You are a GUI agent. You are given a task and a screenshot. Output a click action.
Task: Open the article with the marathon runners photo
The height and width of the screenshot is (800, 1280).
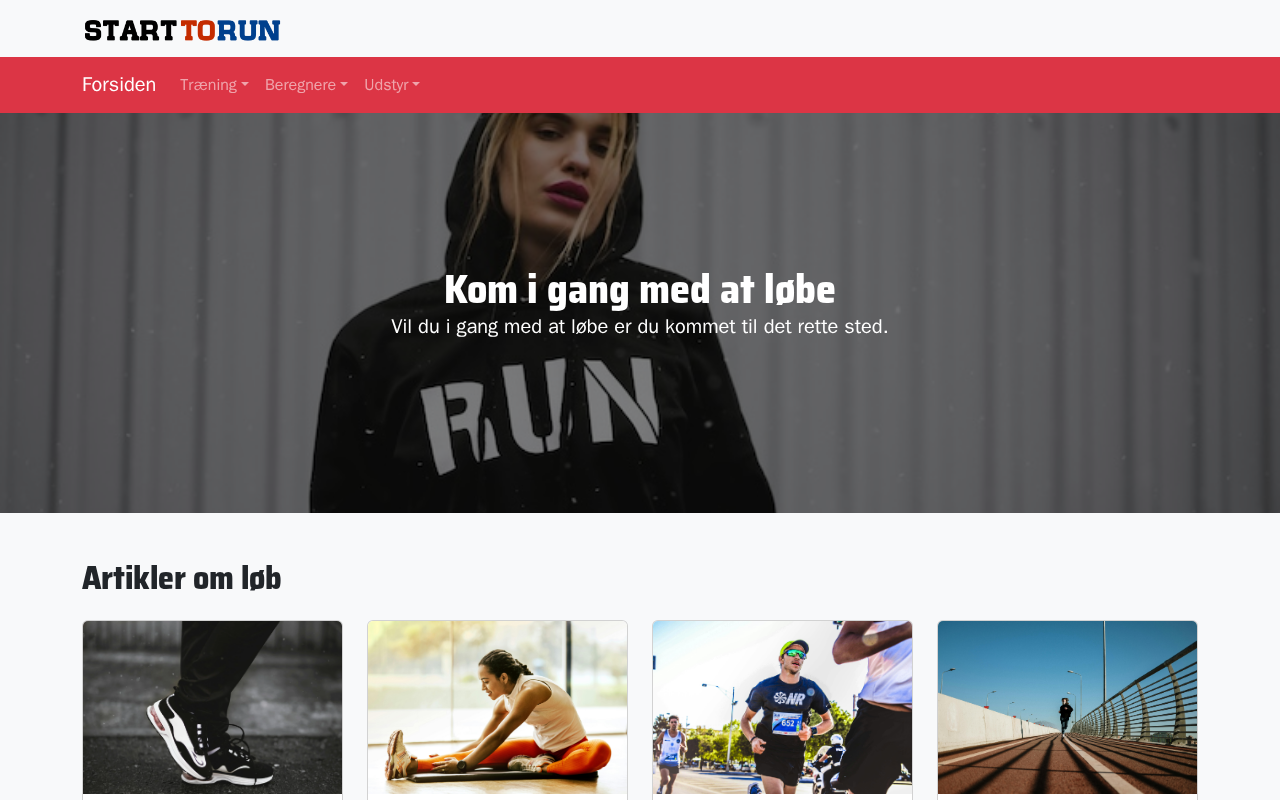(x=783, y=708)
